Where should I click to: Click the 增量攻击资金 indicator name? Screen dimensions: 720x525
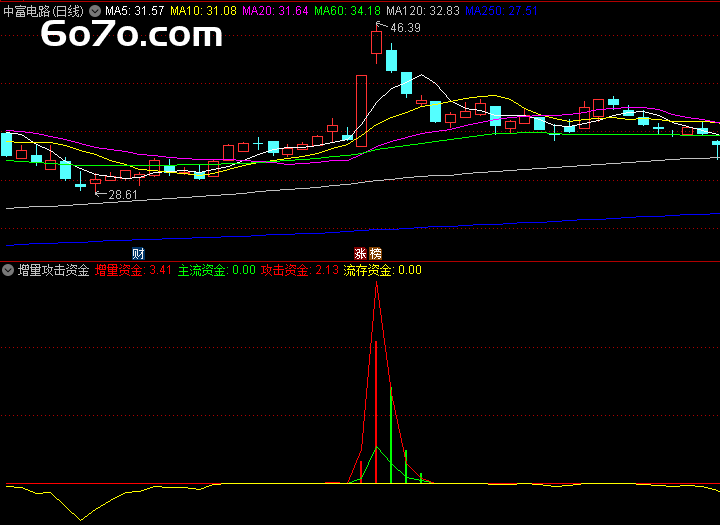[53, 270]
